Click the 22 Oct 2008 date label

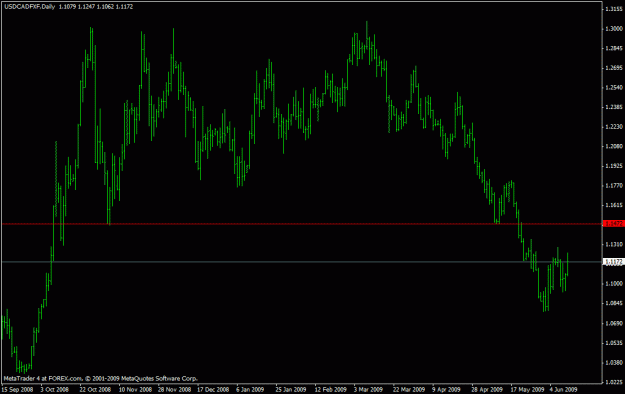click(x=95, y=389)
